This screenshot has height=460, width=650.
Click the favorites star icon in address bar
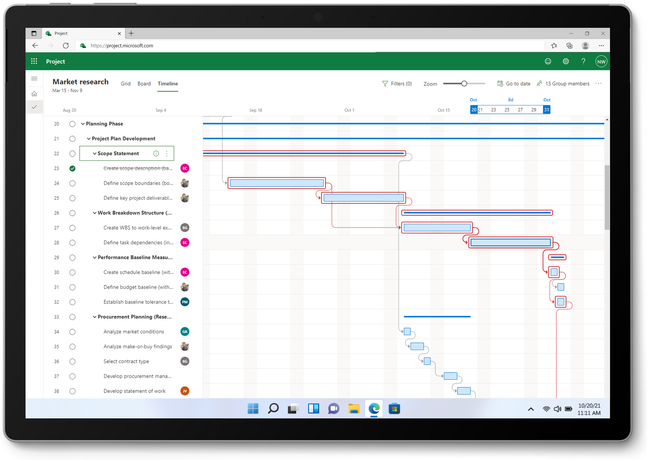[554, 46]
